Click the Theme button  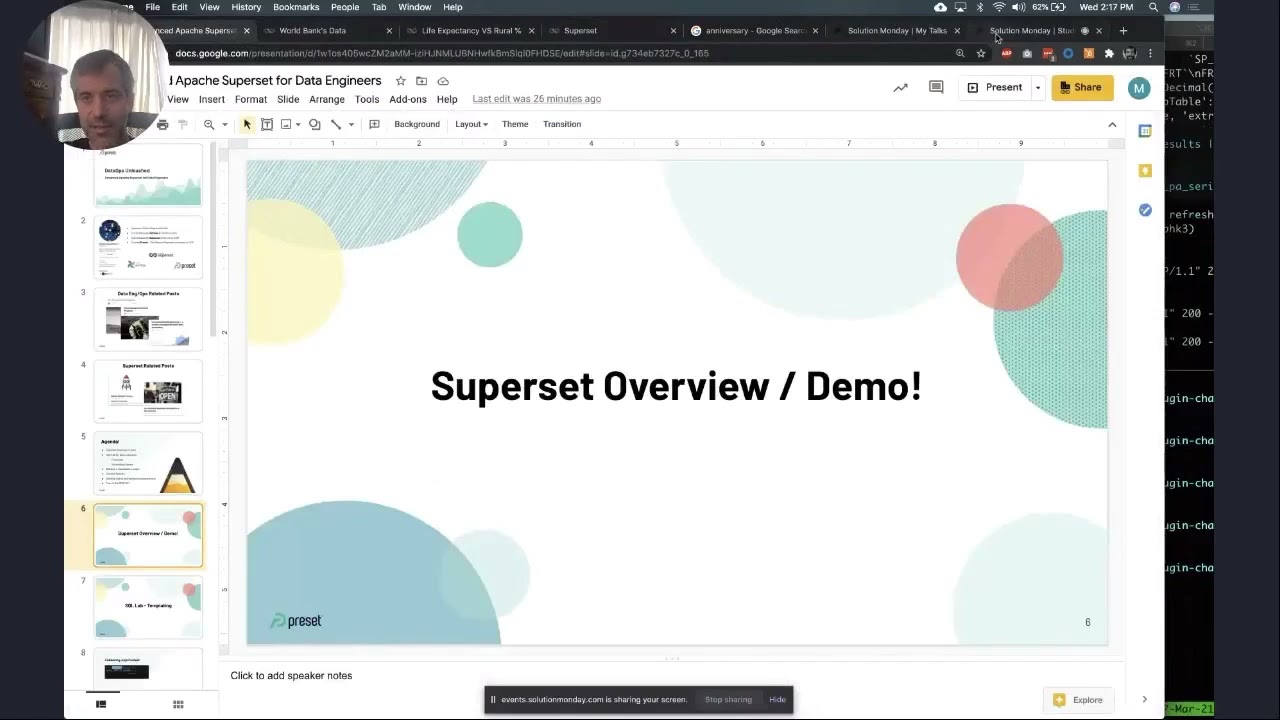click(x=515, y=124)
